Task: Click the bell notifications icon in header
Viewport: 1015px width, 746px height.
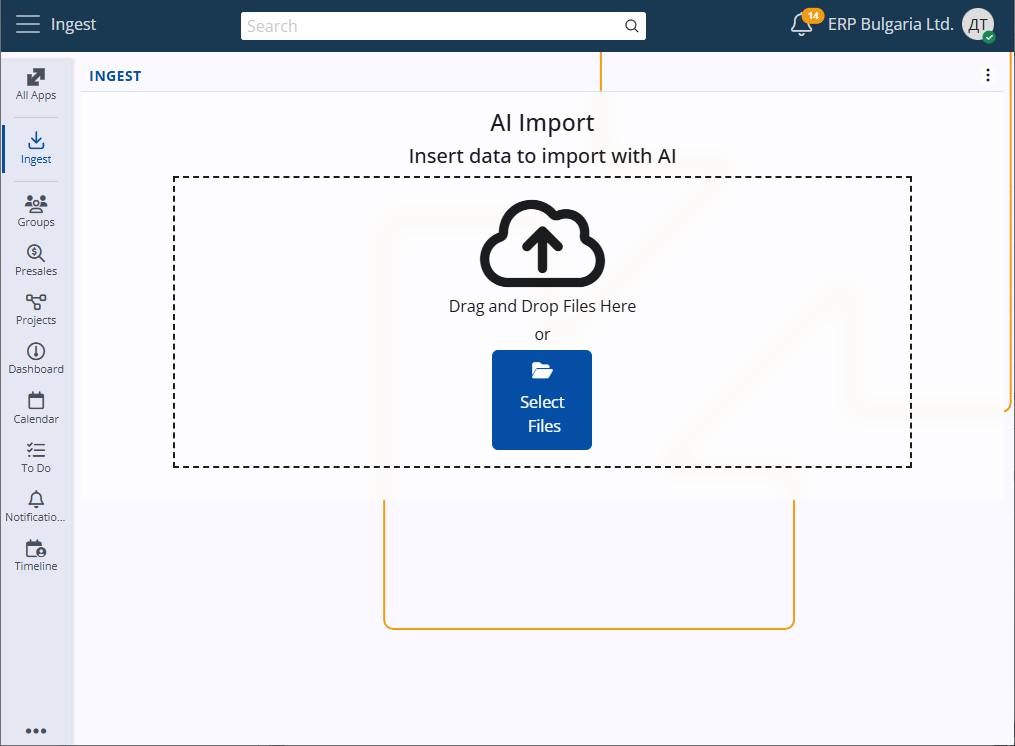Action: click(x=801, y=25)
